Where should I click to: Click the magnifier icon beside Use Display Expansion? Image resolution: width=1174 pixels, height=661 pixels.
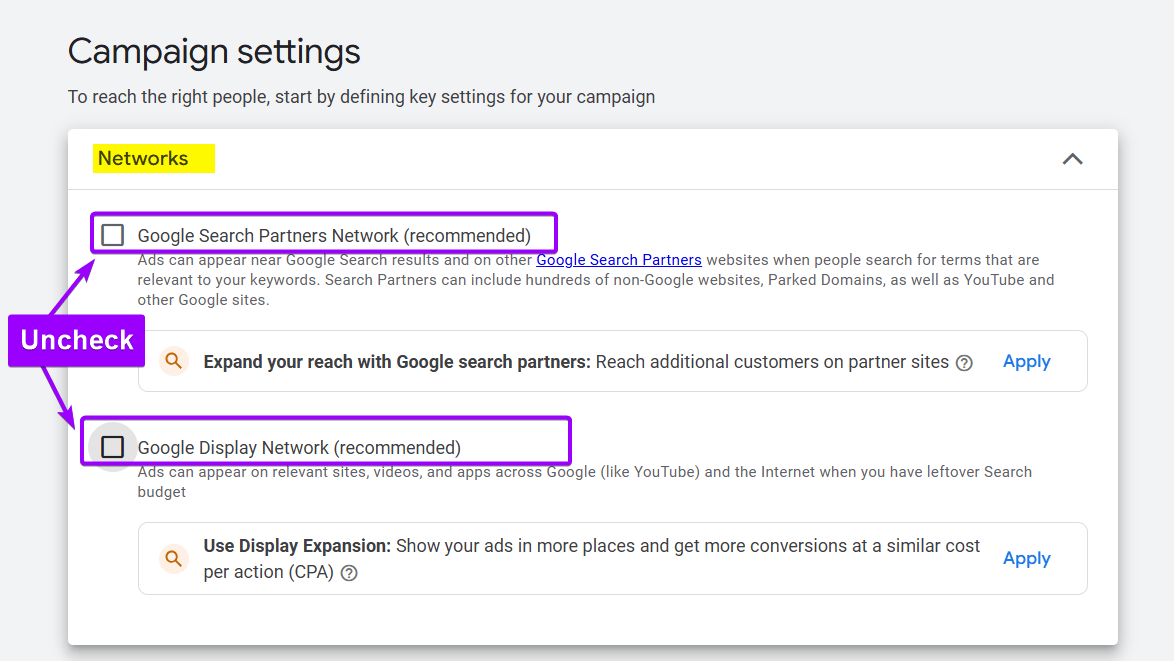point(173,558)
